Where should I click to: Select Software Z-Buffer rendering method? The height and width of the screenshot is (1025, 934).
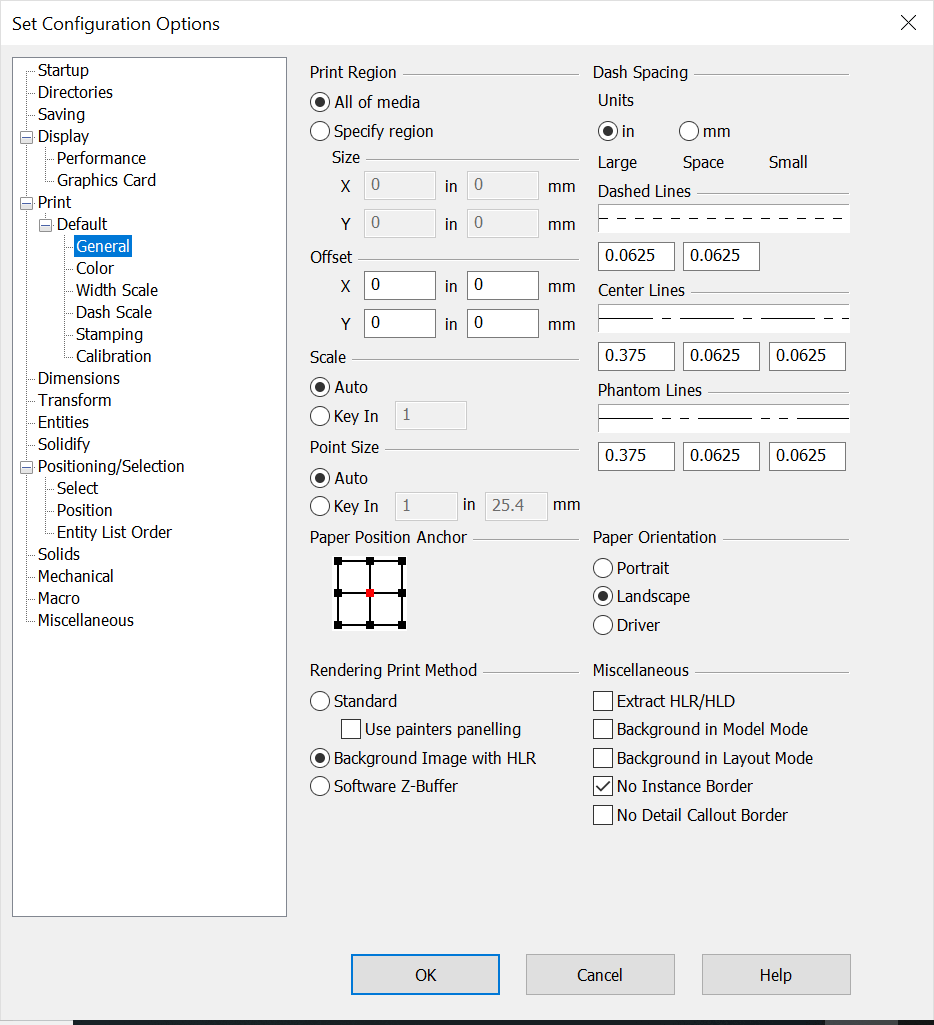(x=320, y=786)
